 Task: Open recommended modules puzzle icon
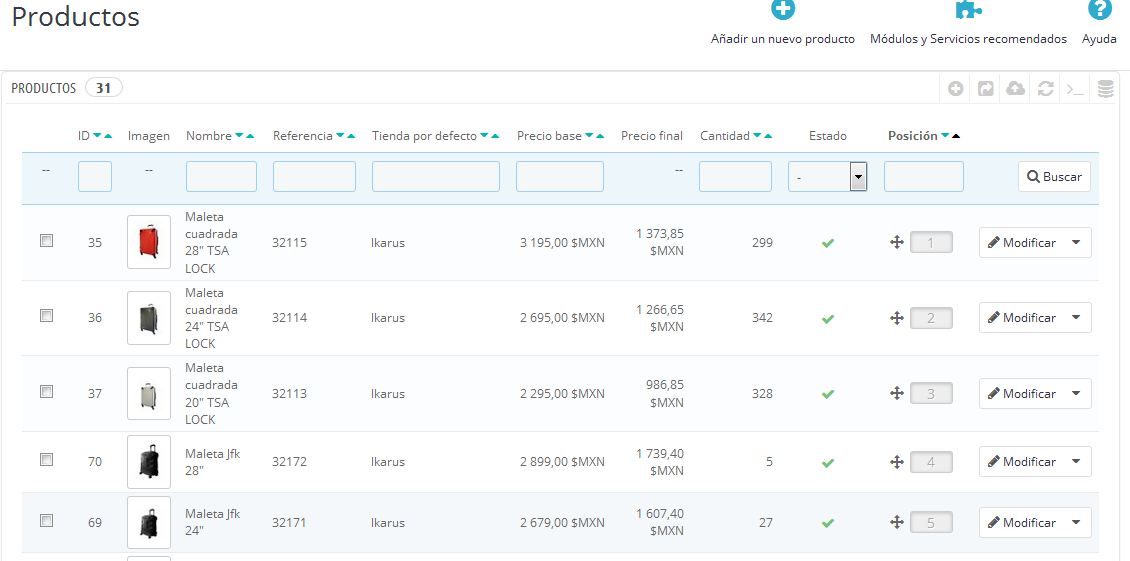(968, 9)
